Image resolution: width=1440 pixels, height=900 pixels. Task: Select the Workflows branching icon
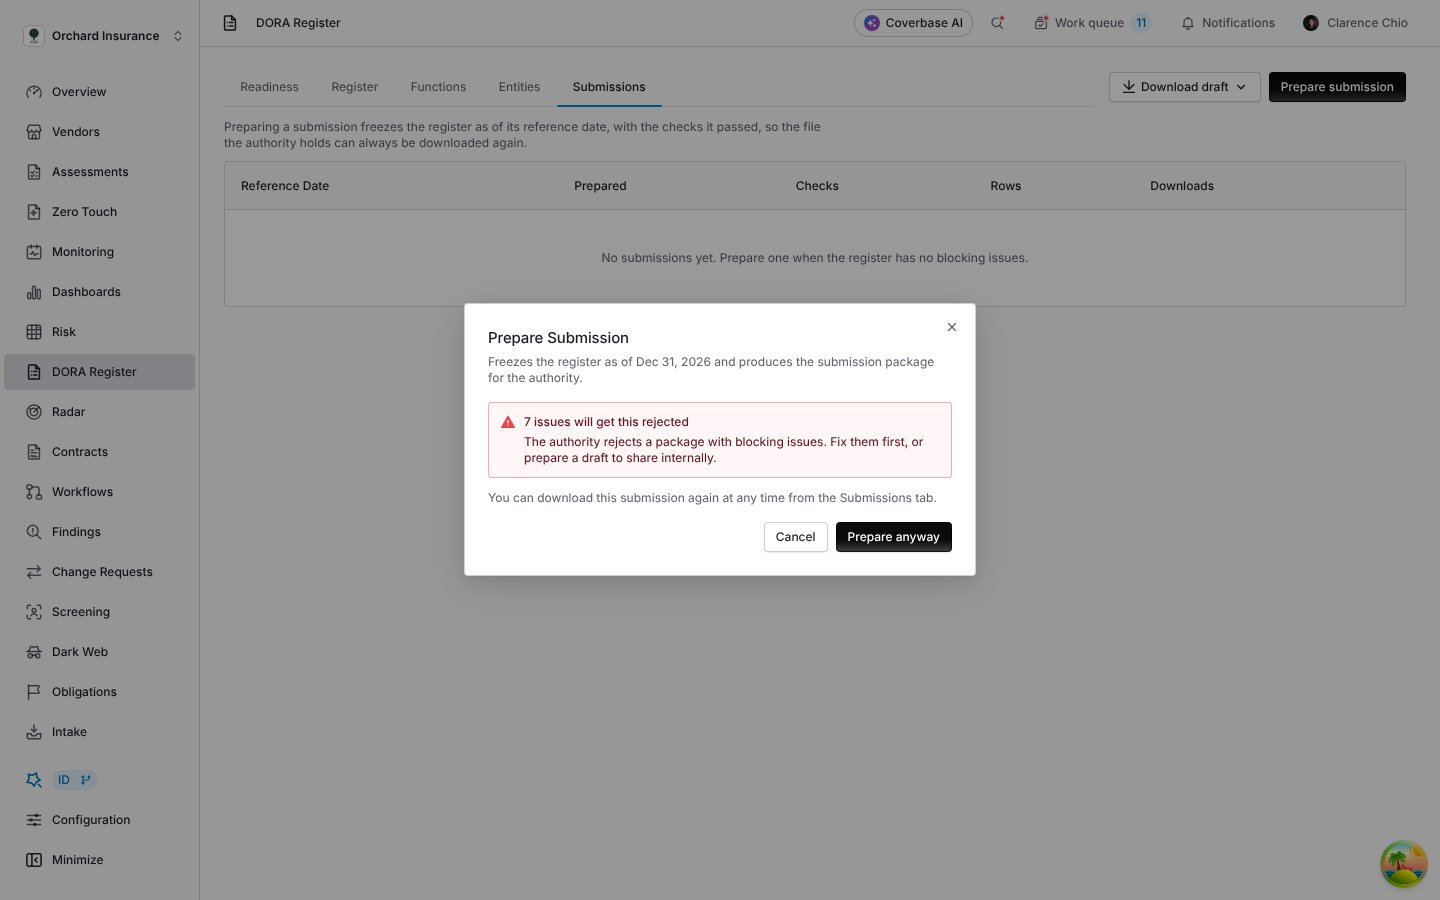click(x=34, y=492)
